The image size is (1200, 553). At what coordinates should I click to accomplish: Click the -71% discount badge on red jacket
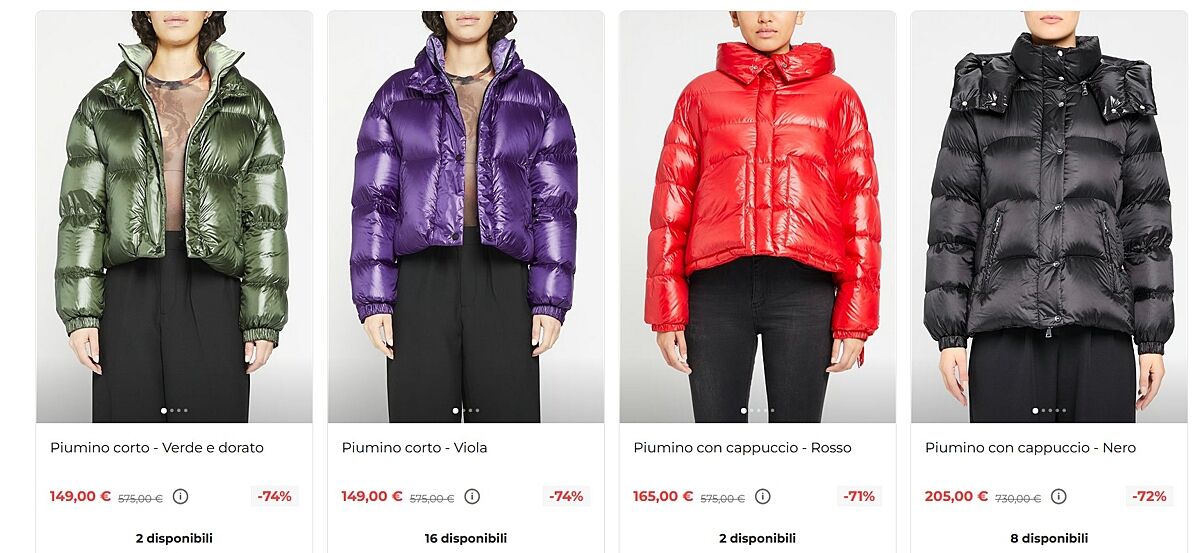[x=859, y=496]
